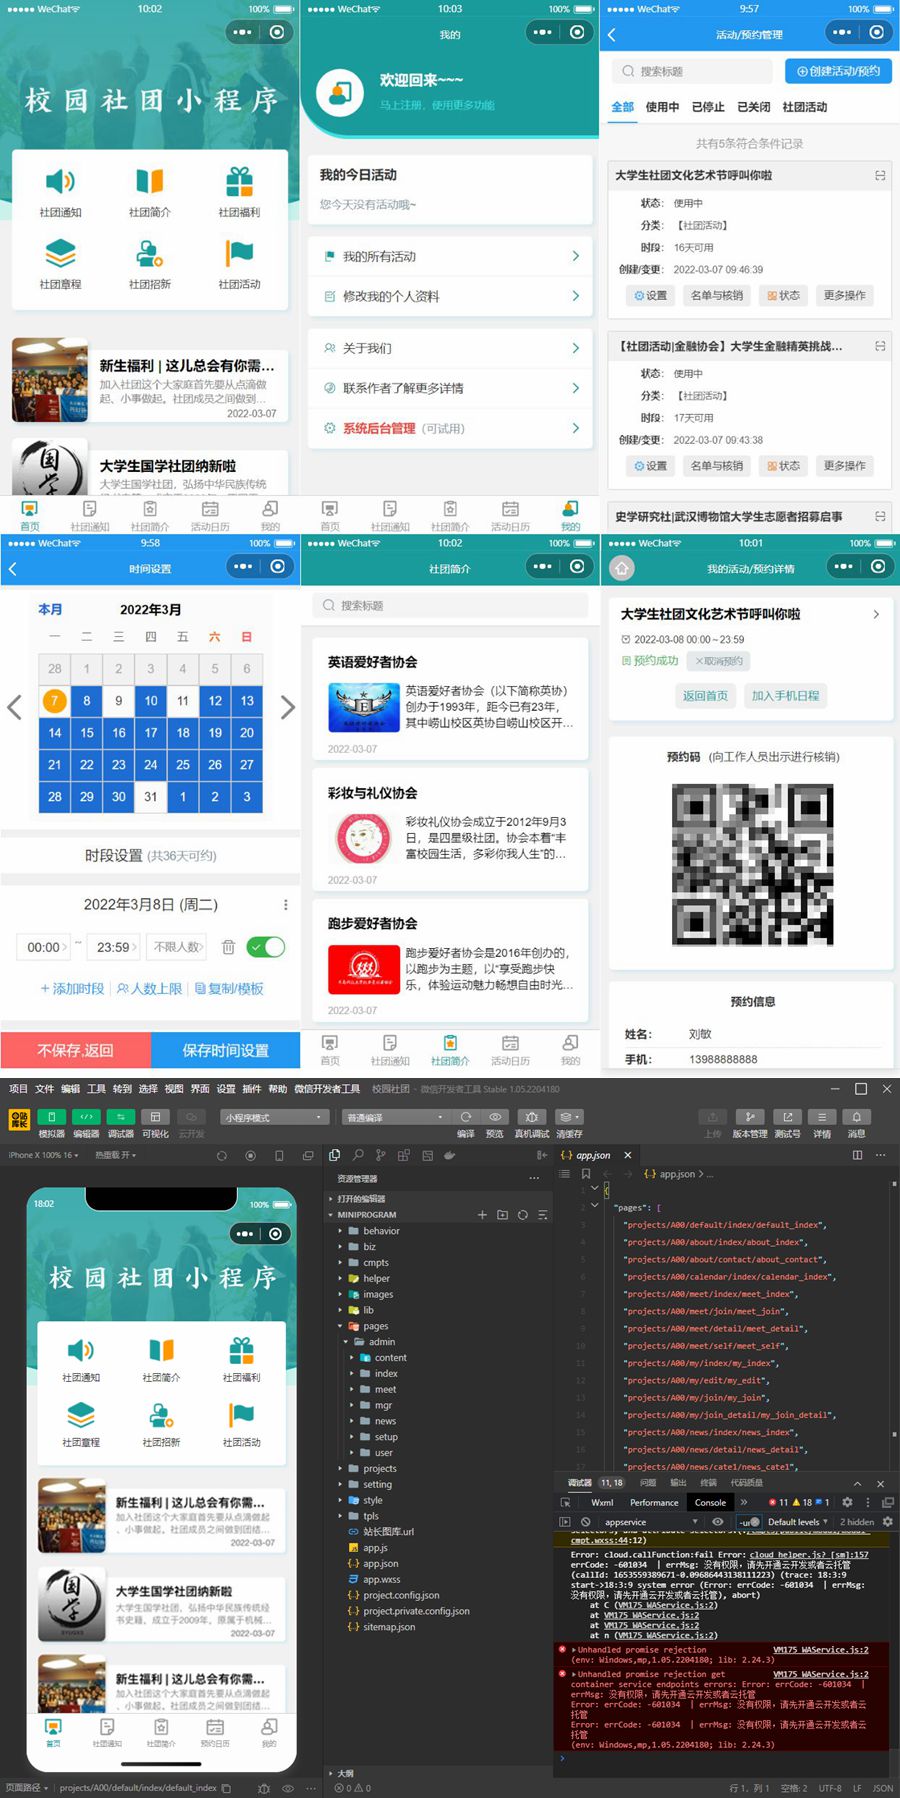Click the new file icon in MINIPROGRAM header
Screen dimensions: 900x1798
(x=482, y=1215)
